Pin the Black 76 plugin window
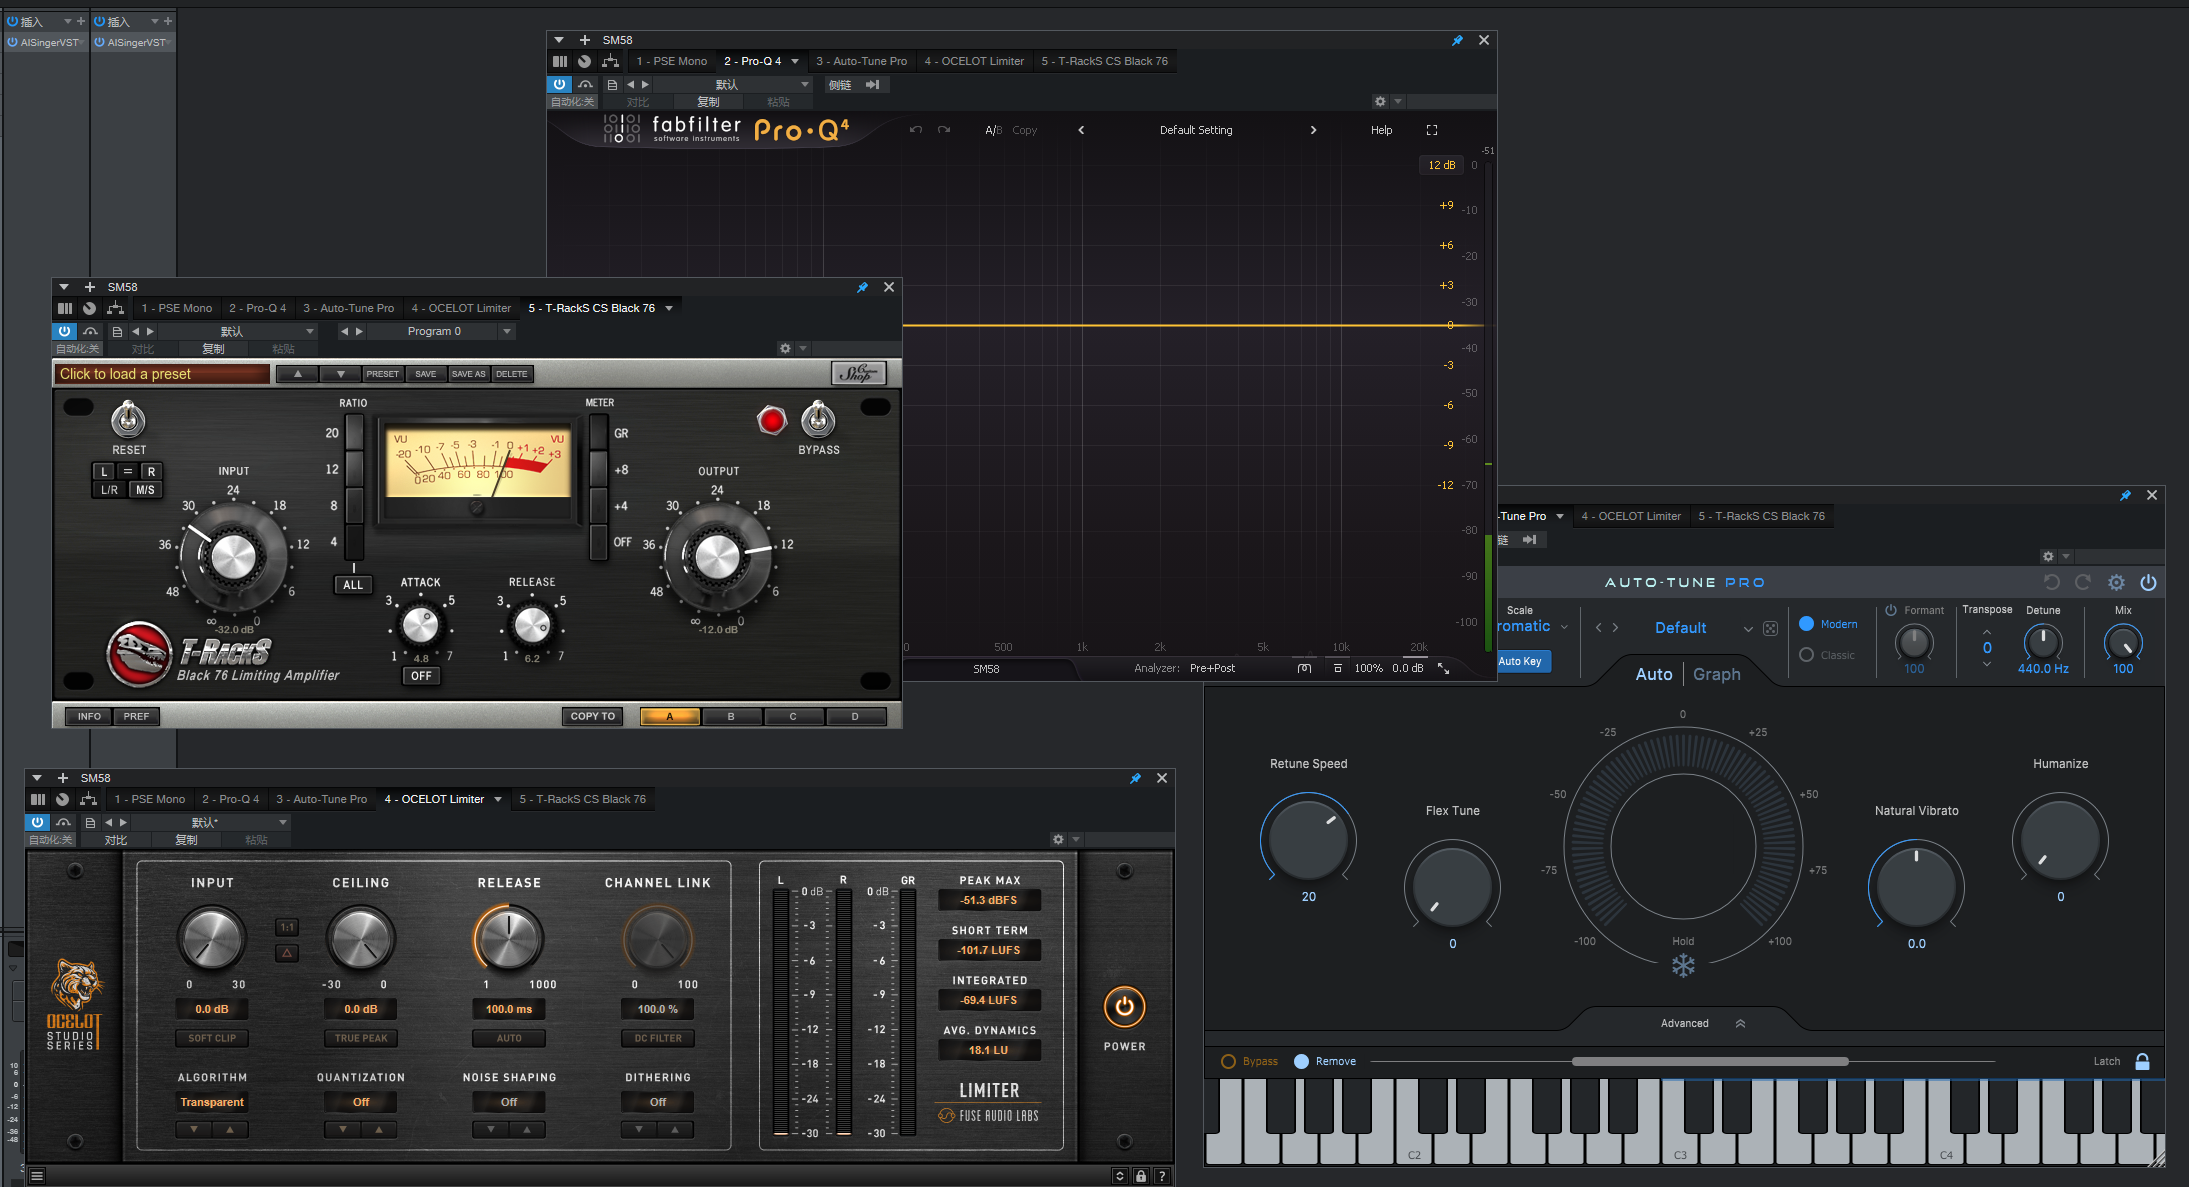Screen dimensions: 2189x1187 click(862, 287)
